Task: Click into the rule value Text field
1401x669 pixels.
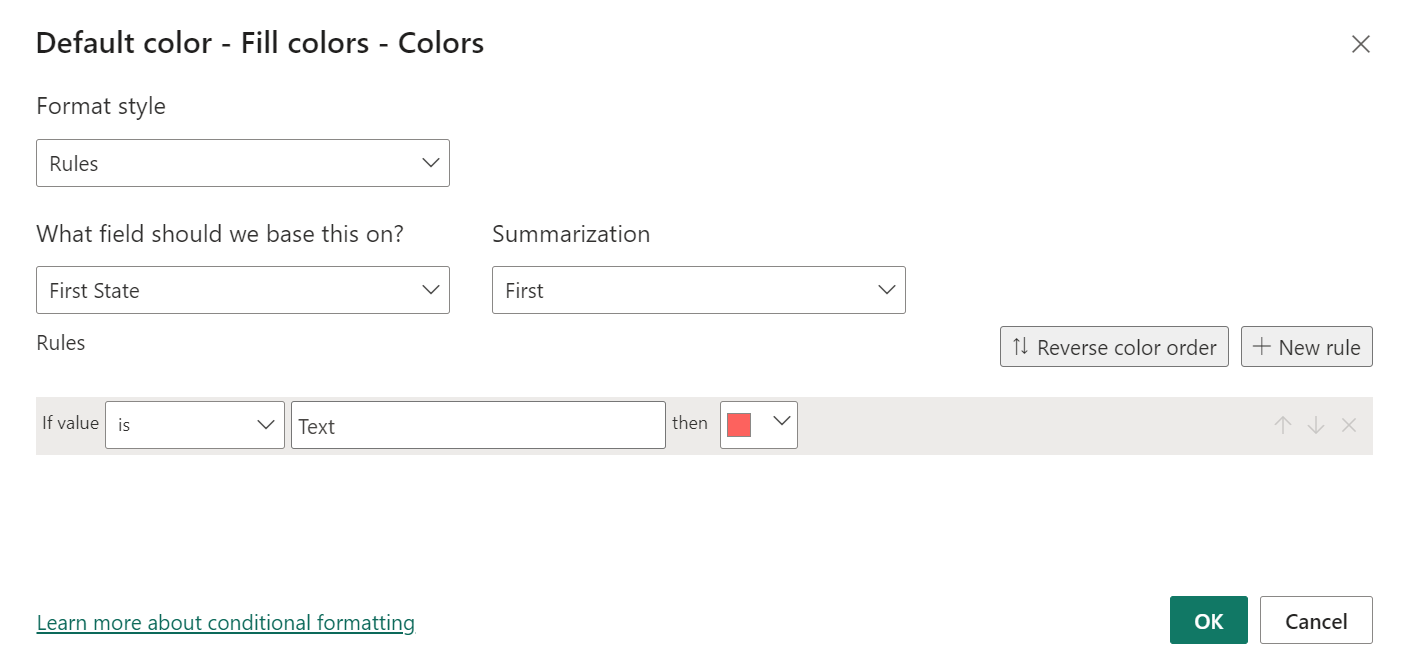Action: (x=478, y=426)
